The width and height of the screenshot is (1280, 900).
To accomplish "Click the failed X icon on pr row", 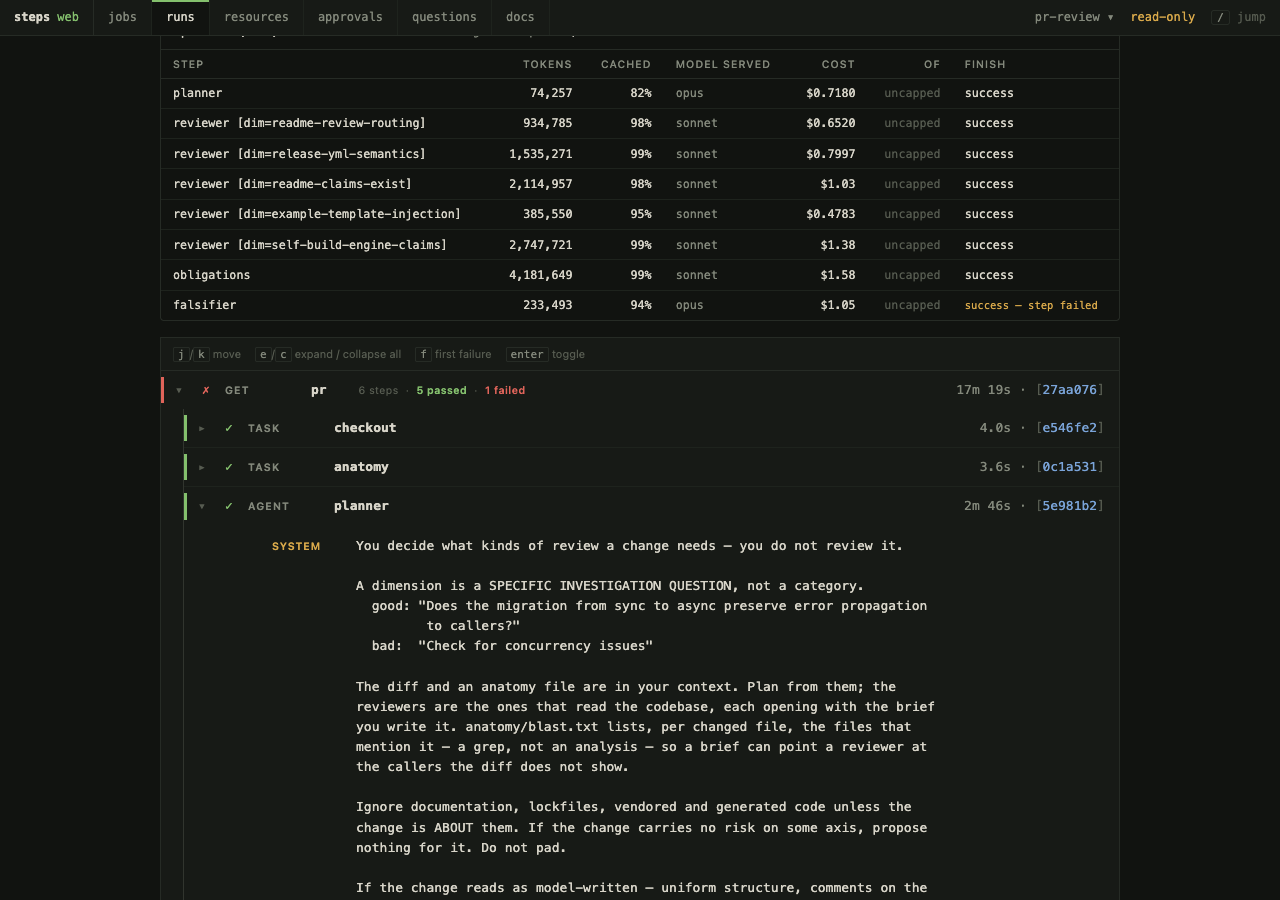I will click(206, 391).
